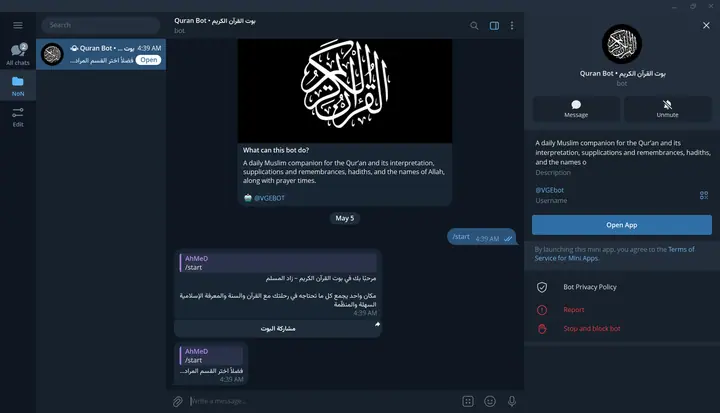The width and height of the screenshot is (720, 413).
Task: Click the second AhMeD /start reply quote
Action: point(211,356)
